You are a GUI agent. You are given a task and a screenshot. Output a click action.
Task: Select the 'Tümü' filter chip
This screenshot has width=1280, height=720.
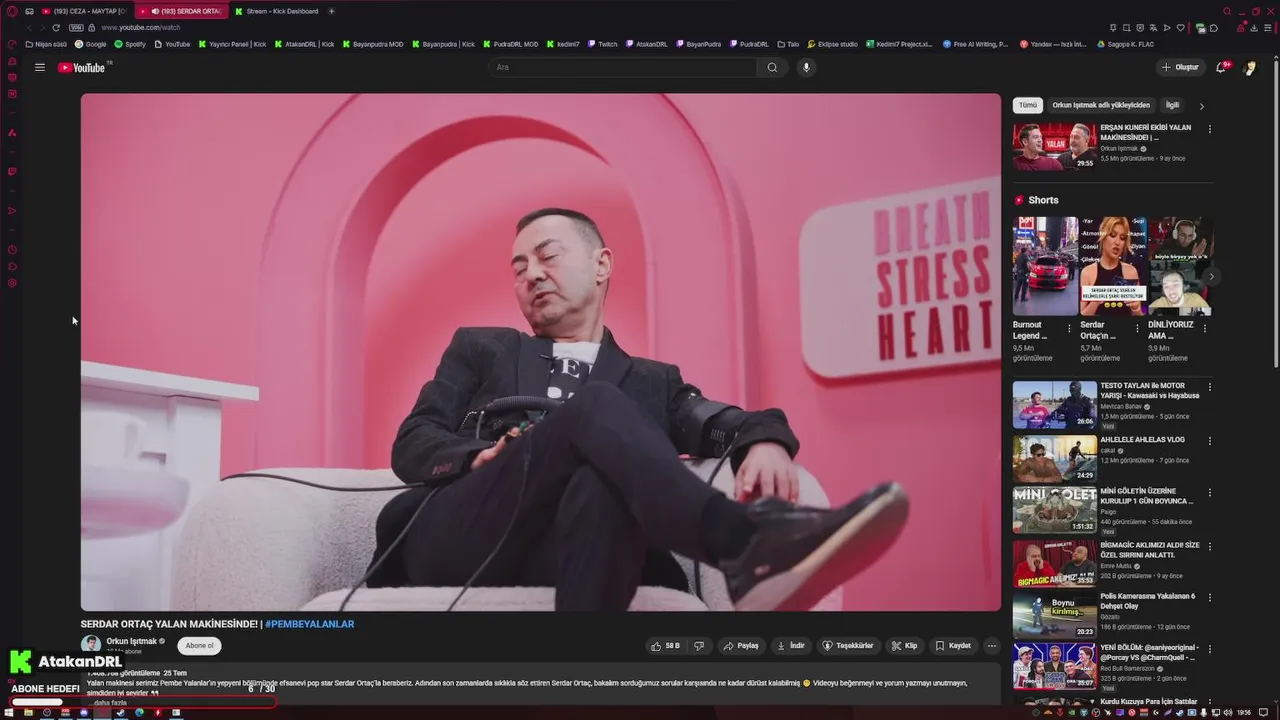point(1028,105)
